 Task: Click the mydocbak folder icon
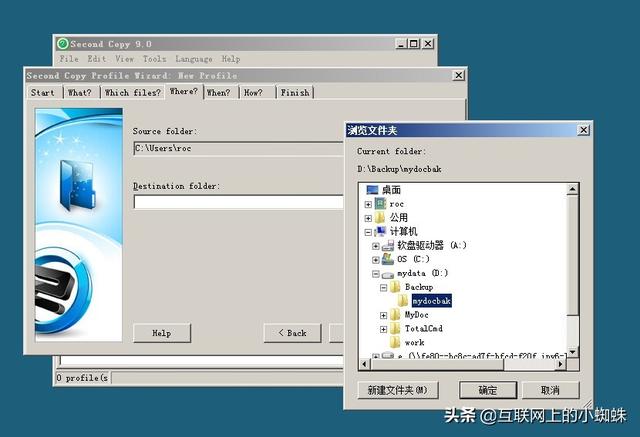click(x=403, y=301)
